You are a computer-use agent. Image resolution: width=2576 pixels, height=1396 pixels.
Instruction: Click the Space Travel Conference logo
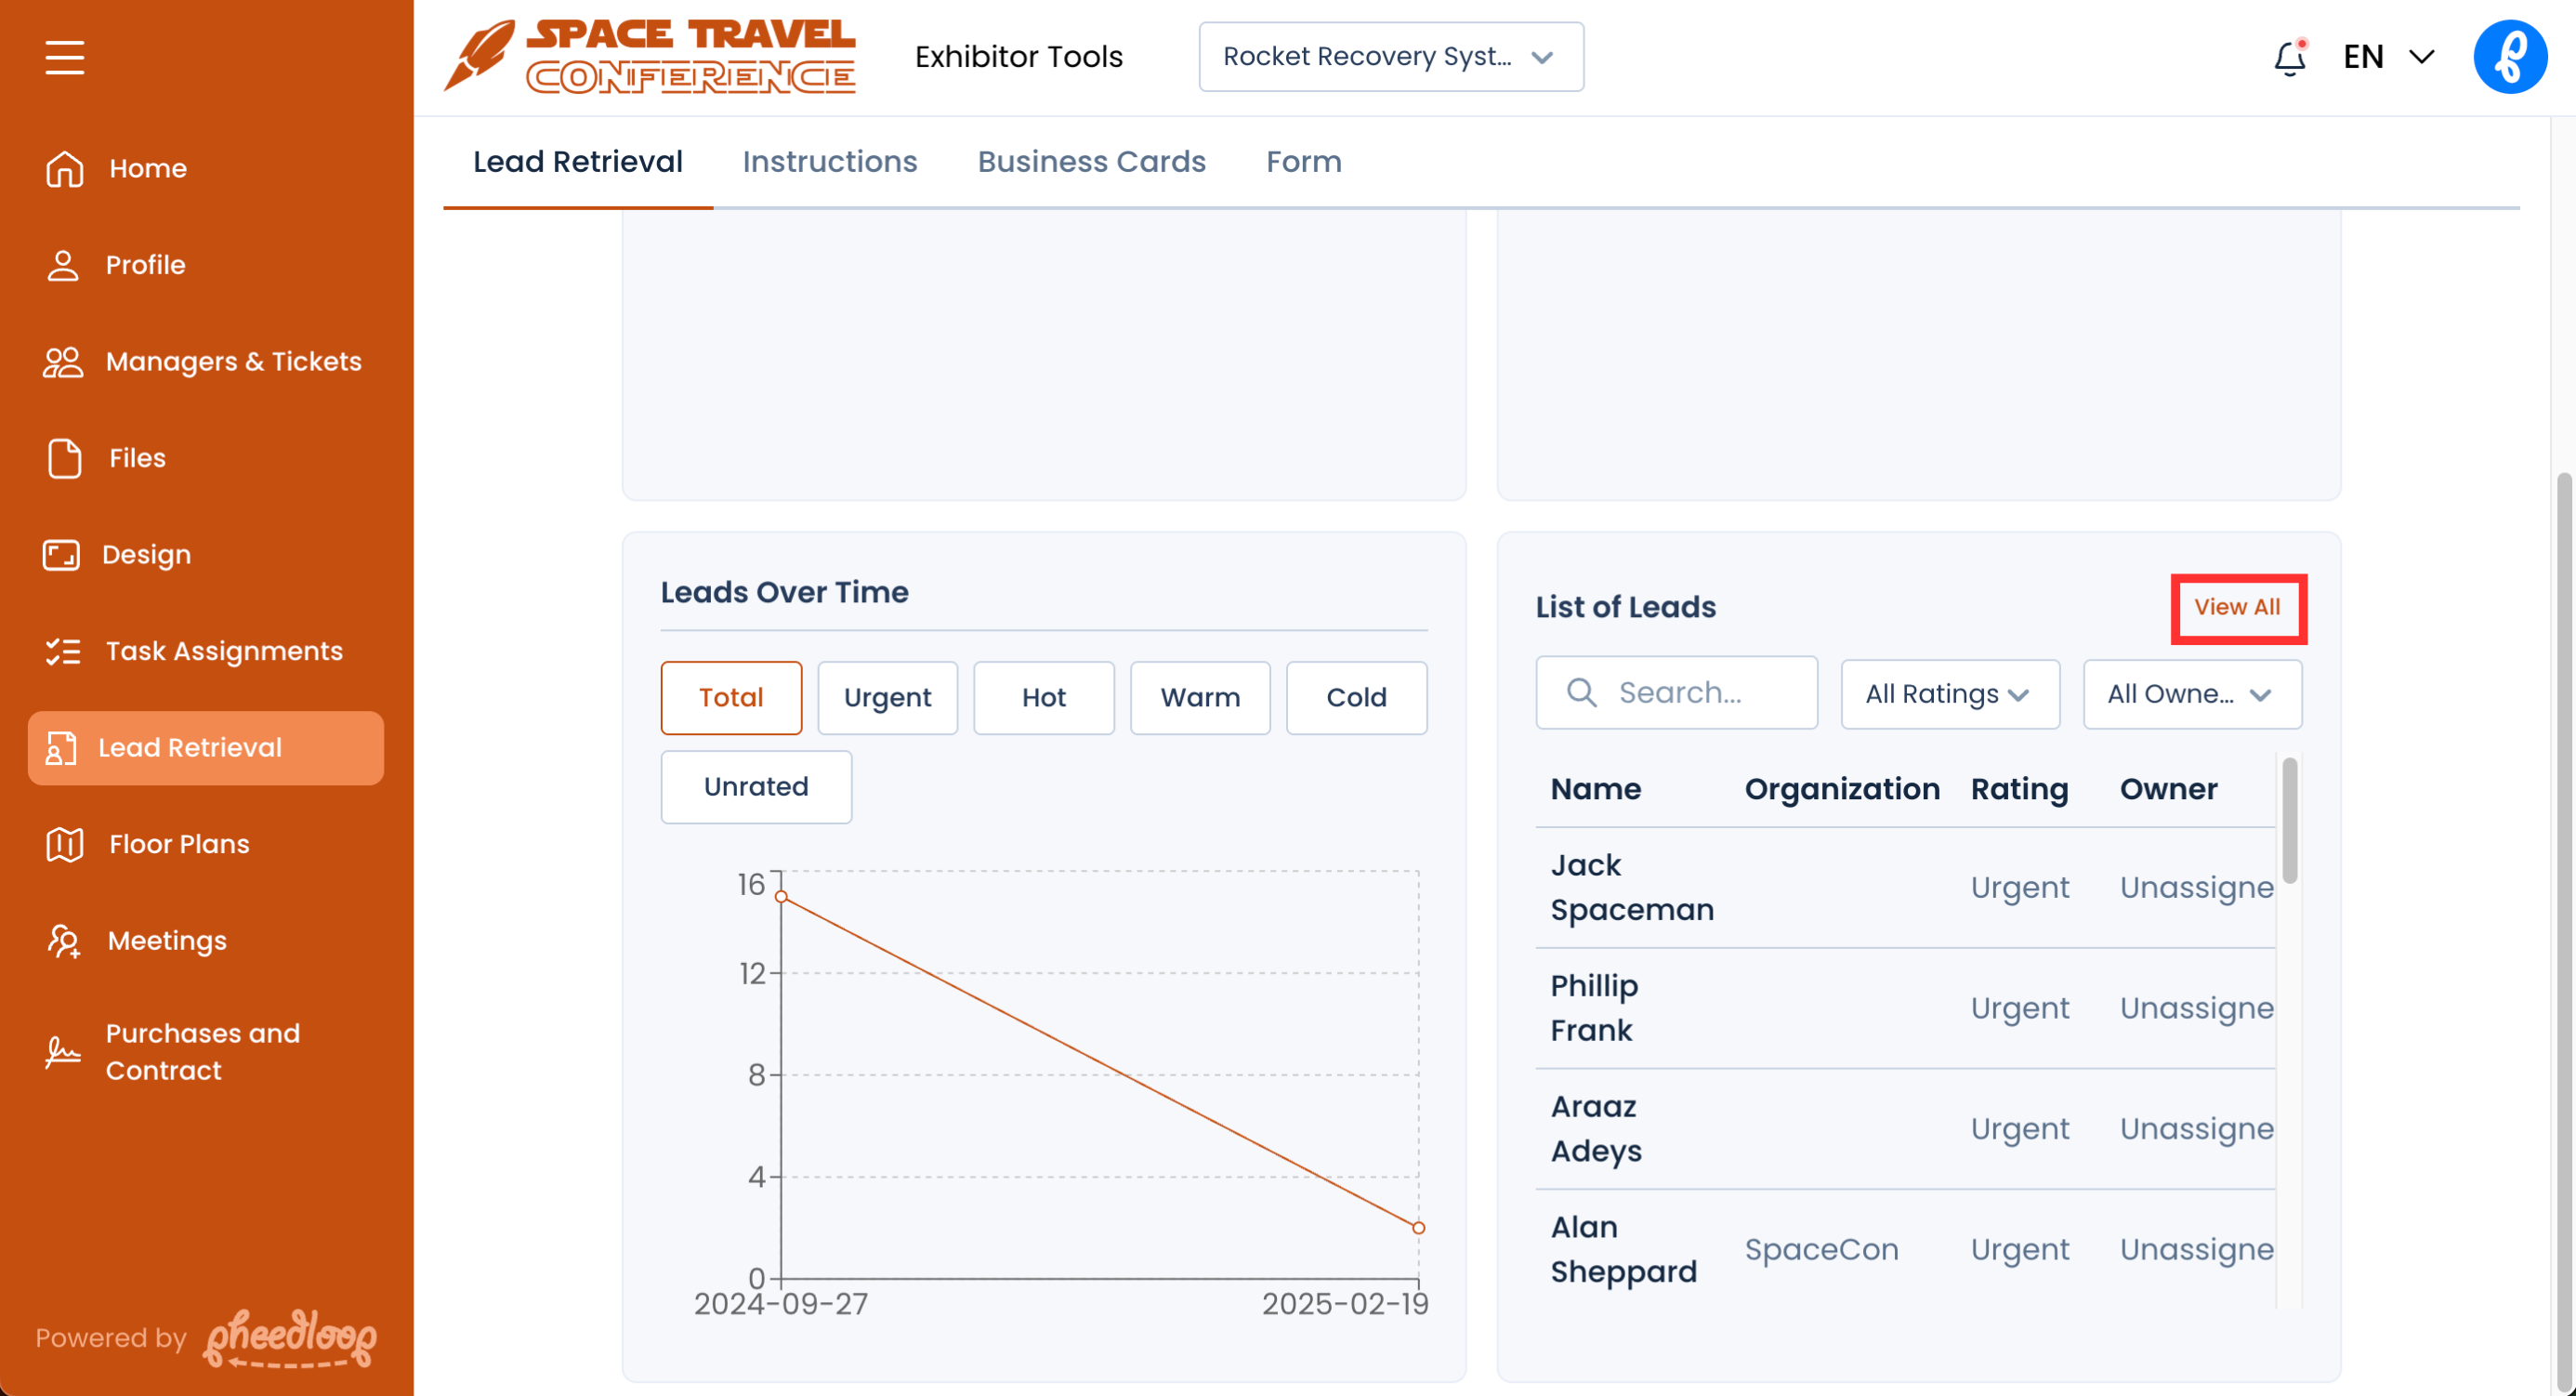pos(650,57)
